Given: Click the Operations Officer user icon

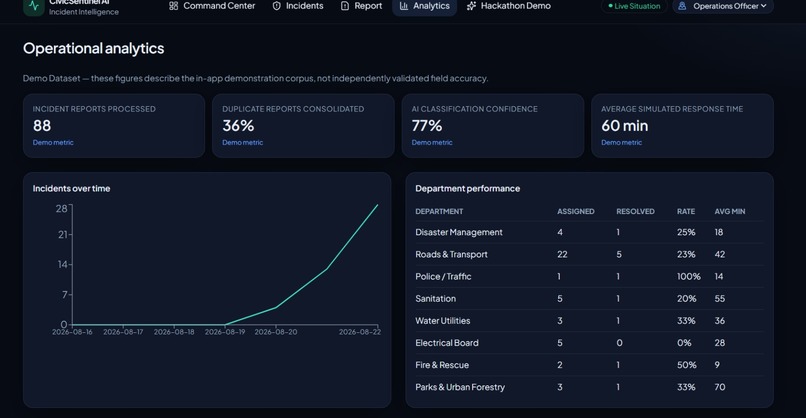Looking at the screenshot, I should click(682, 6).
